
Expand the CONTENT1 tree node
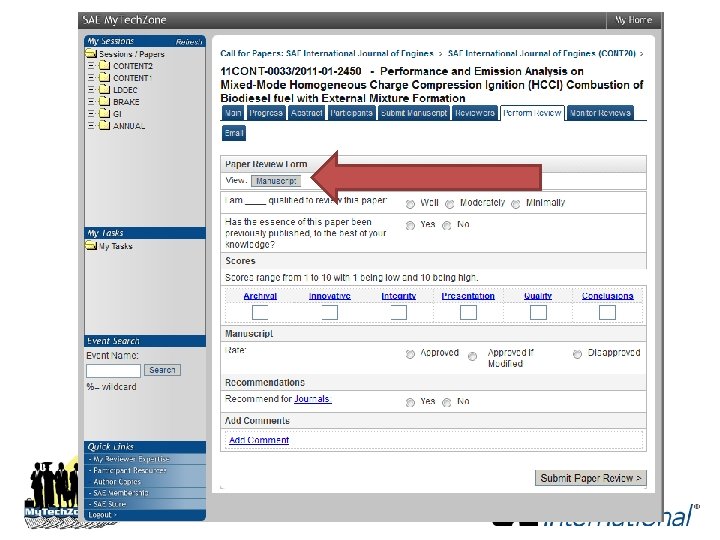point(91,78)
